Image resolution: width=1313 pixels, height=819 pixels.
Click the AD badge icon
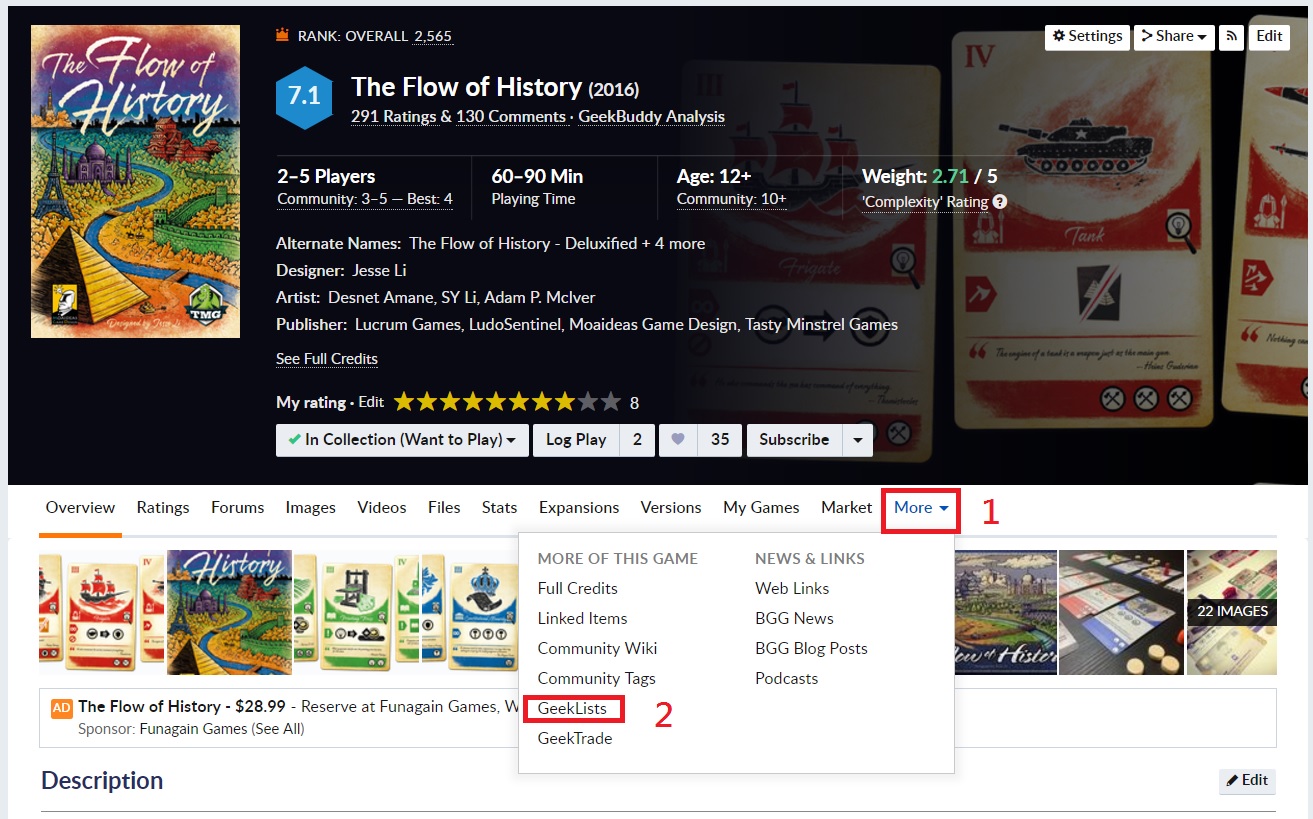61,707
